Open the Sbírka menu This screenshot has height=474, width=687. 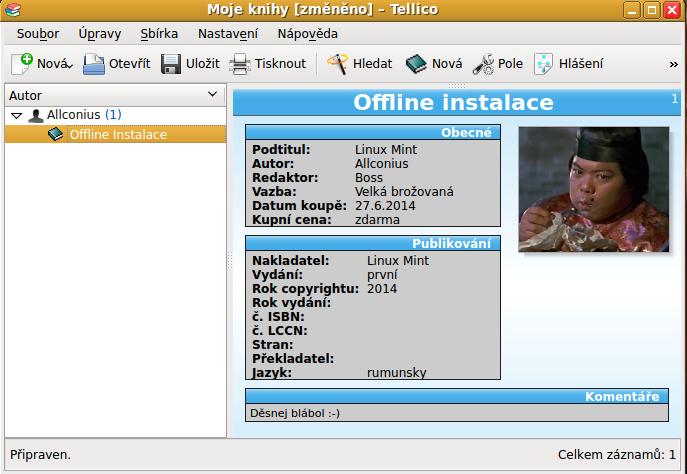pos(159,34)
